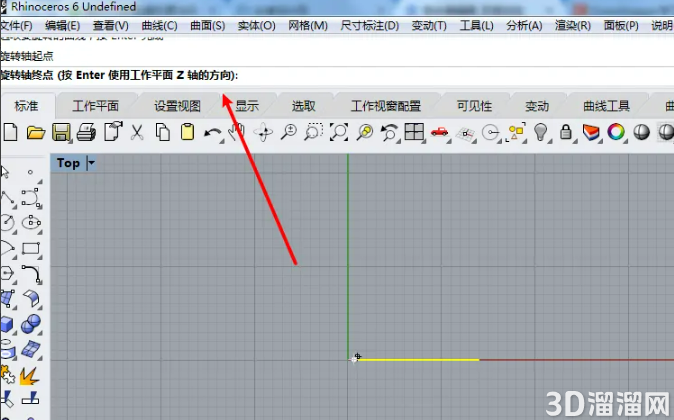This screenshot has height=420, width=674.
Task: Click the red car icon
Action: 439,132
